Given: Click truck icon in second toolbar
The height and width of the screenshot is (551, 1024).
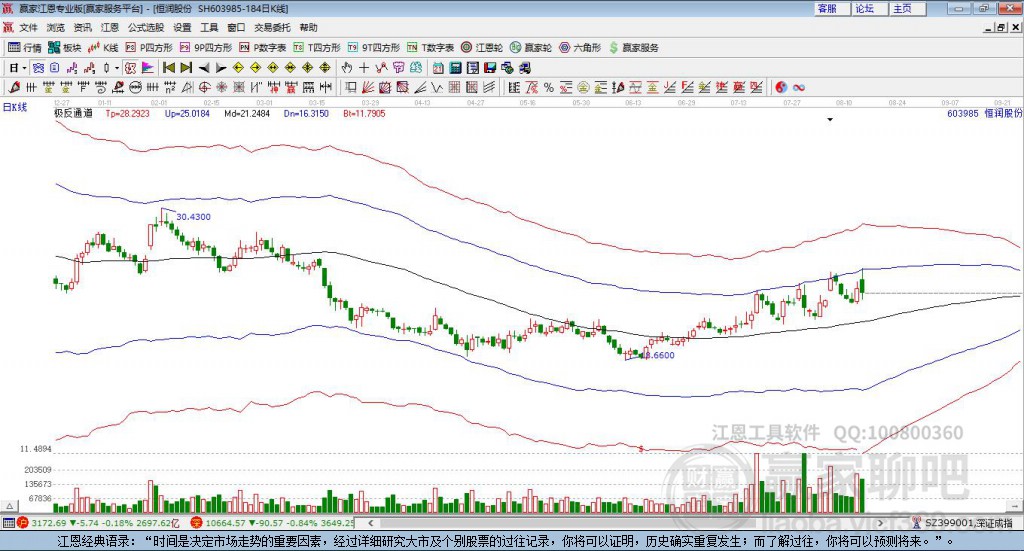Looking at the screenshot, I should coord(523,68).
